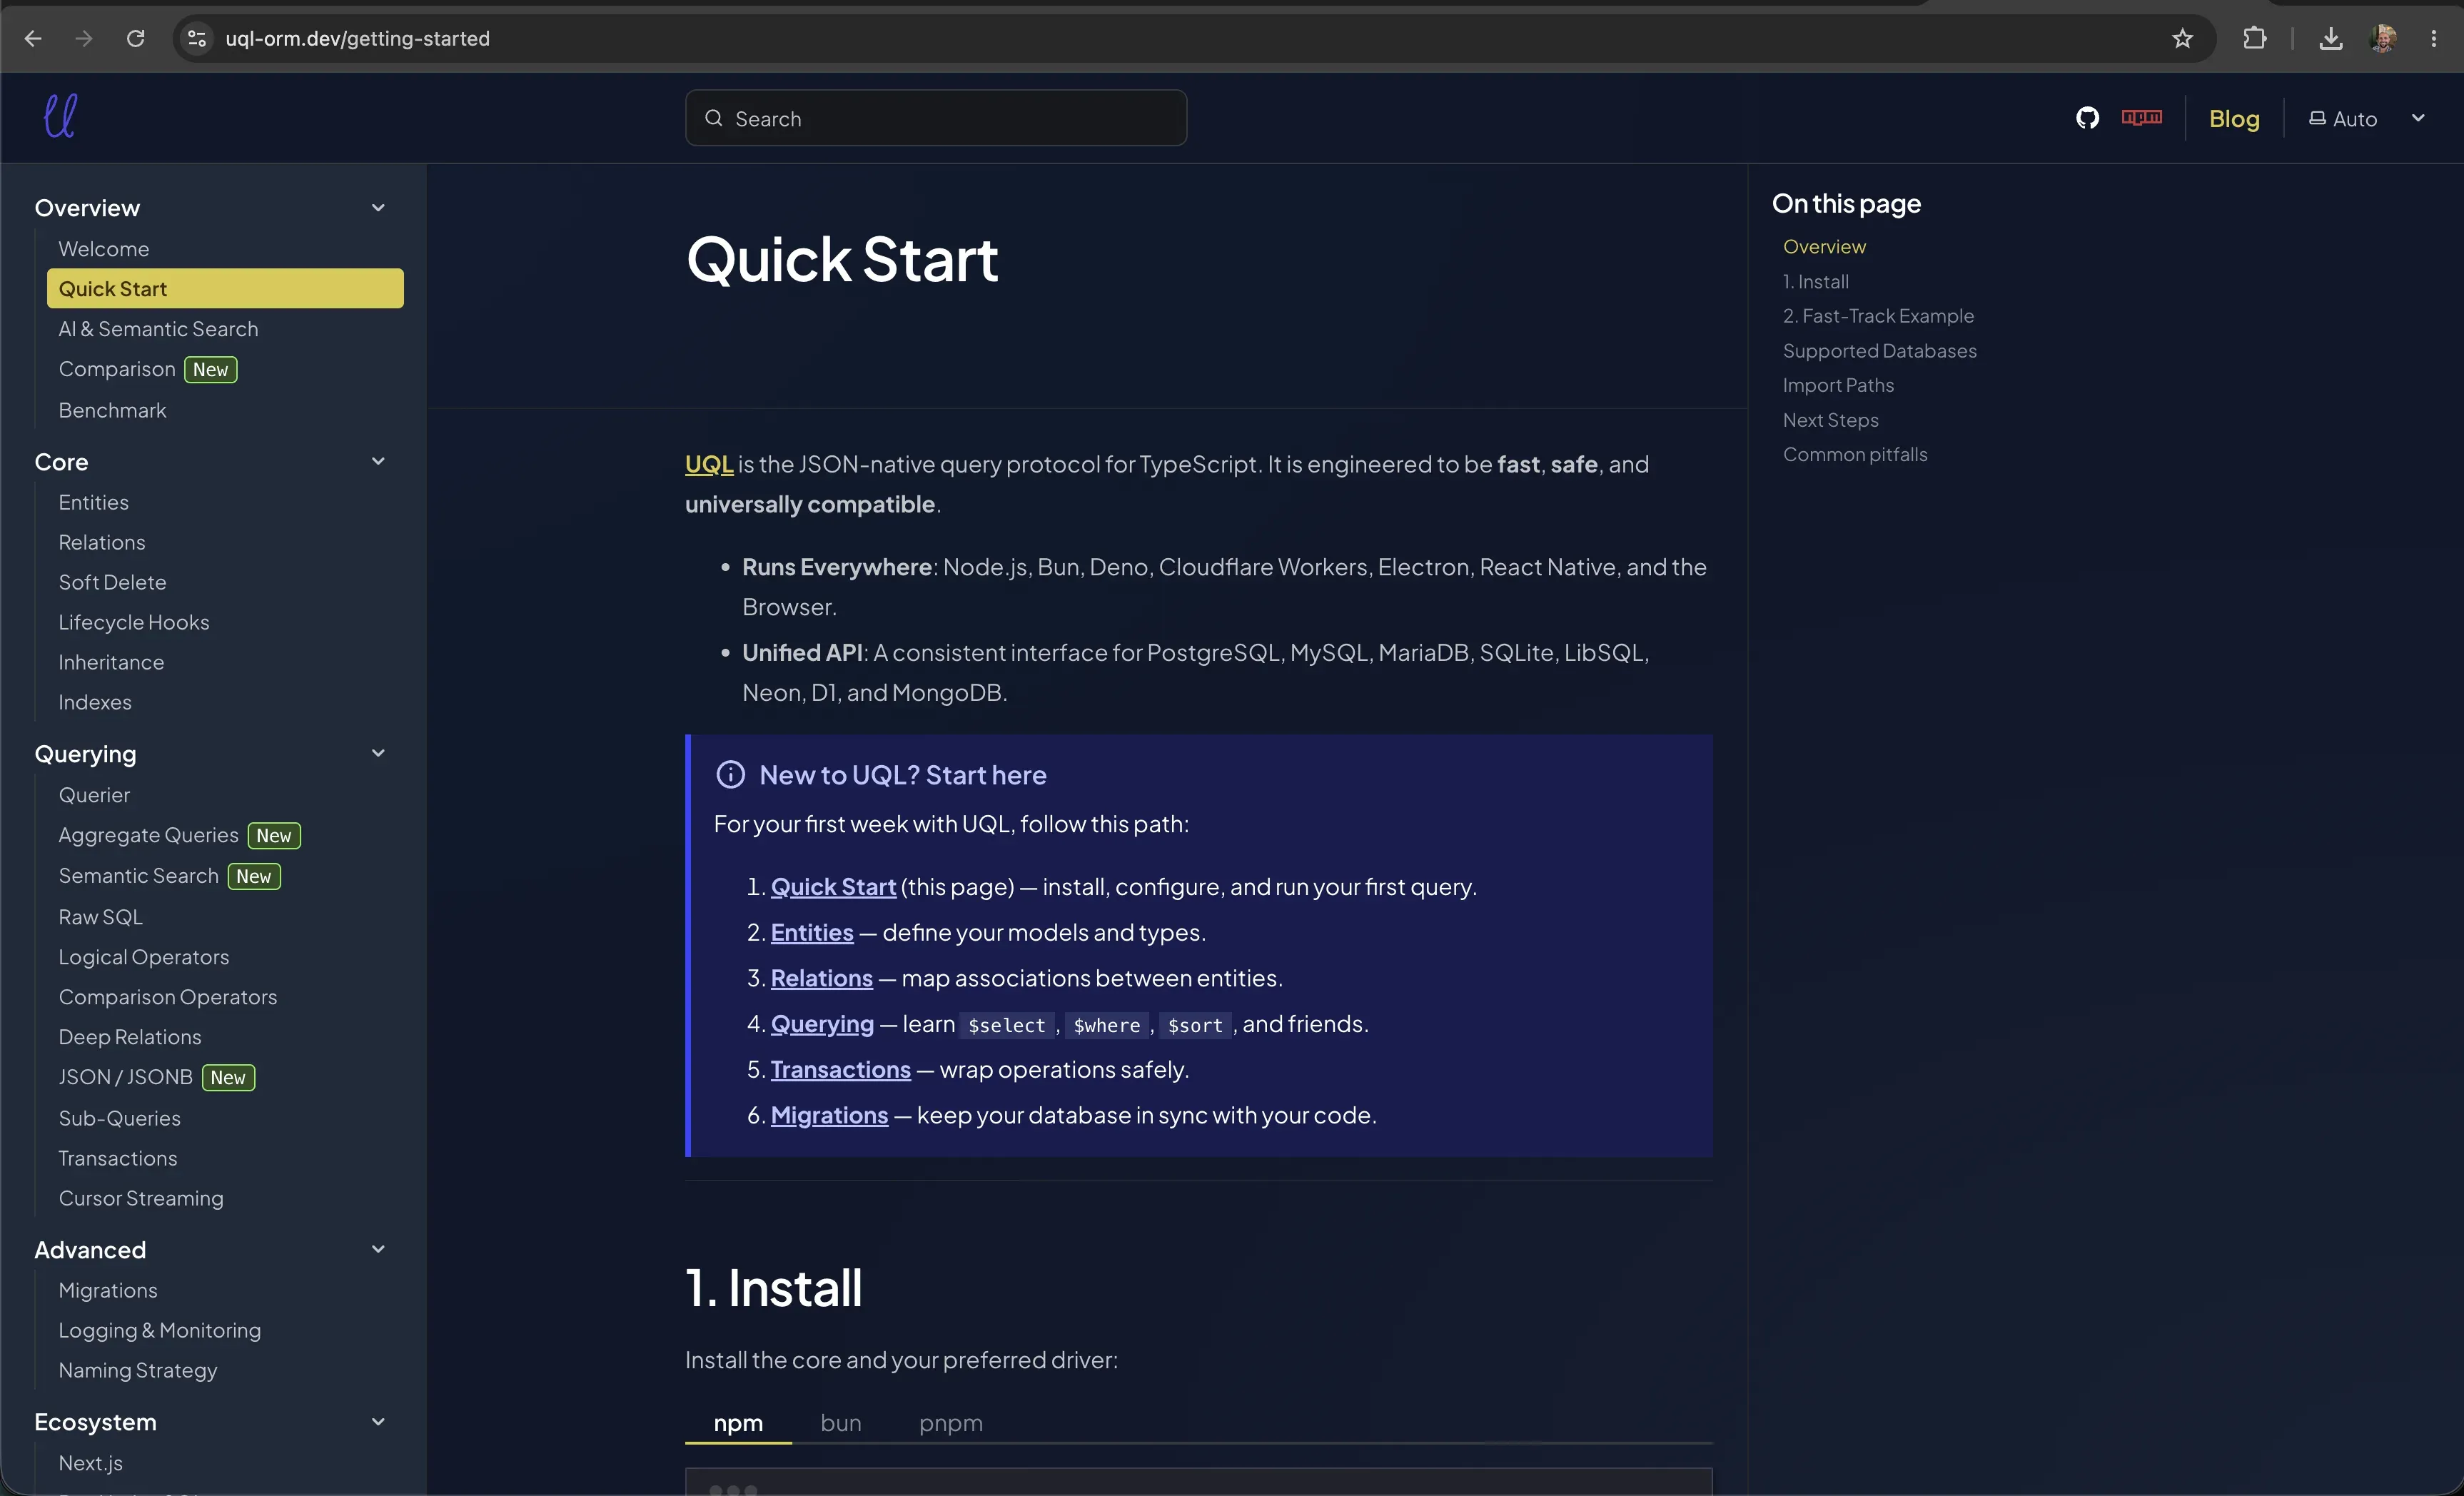Bookmark this page with the star icon
Screen dimensions: 2464x1496
click(x=2182, y=38)
